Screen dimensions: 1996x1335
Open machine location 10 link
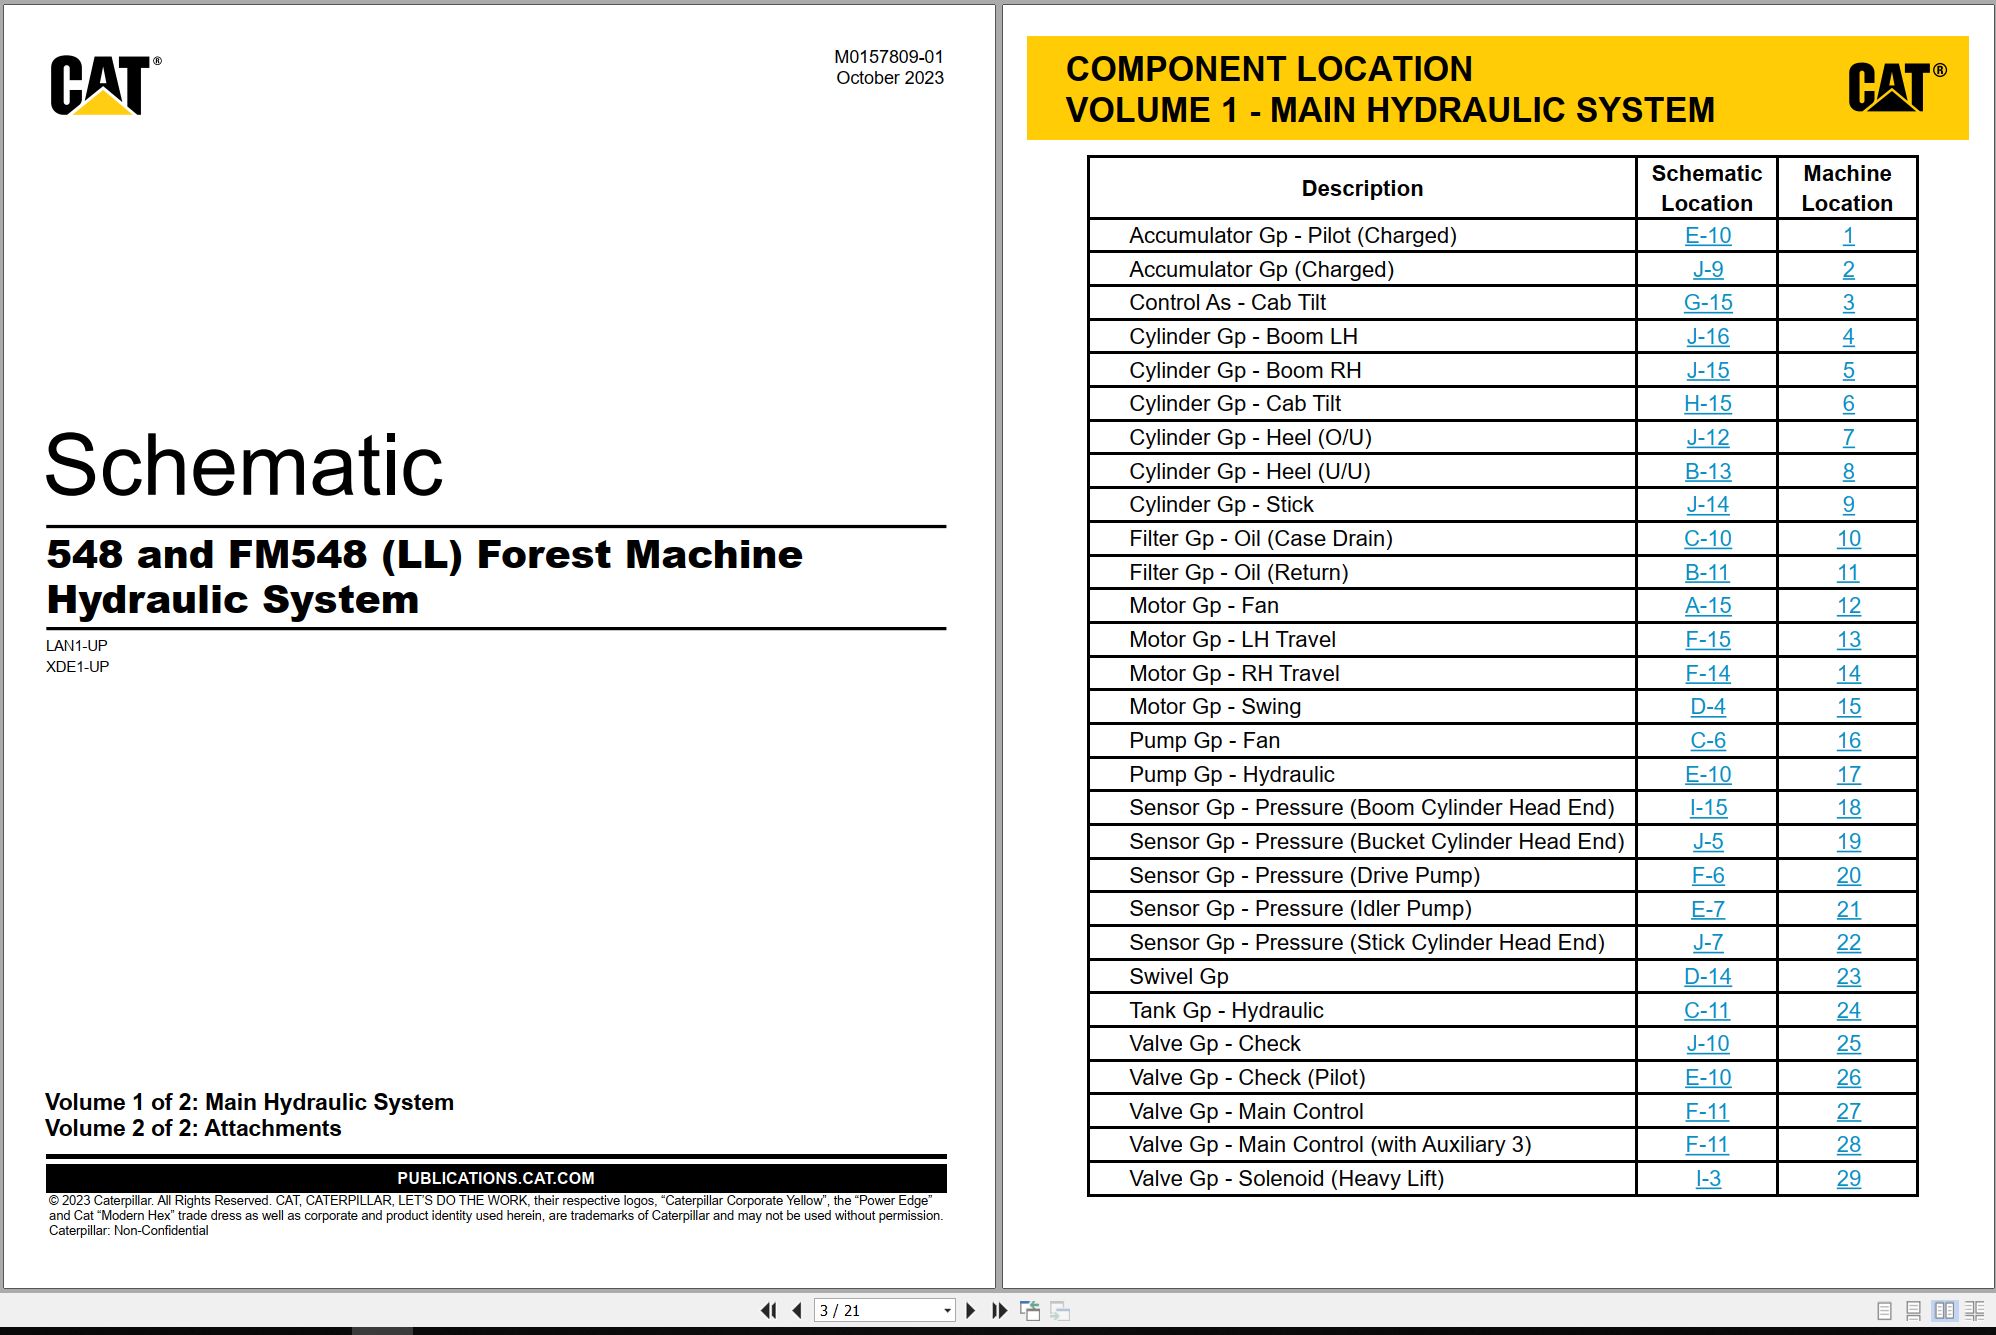[x=1848, y=539]
